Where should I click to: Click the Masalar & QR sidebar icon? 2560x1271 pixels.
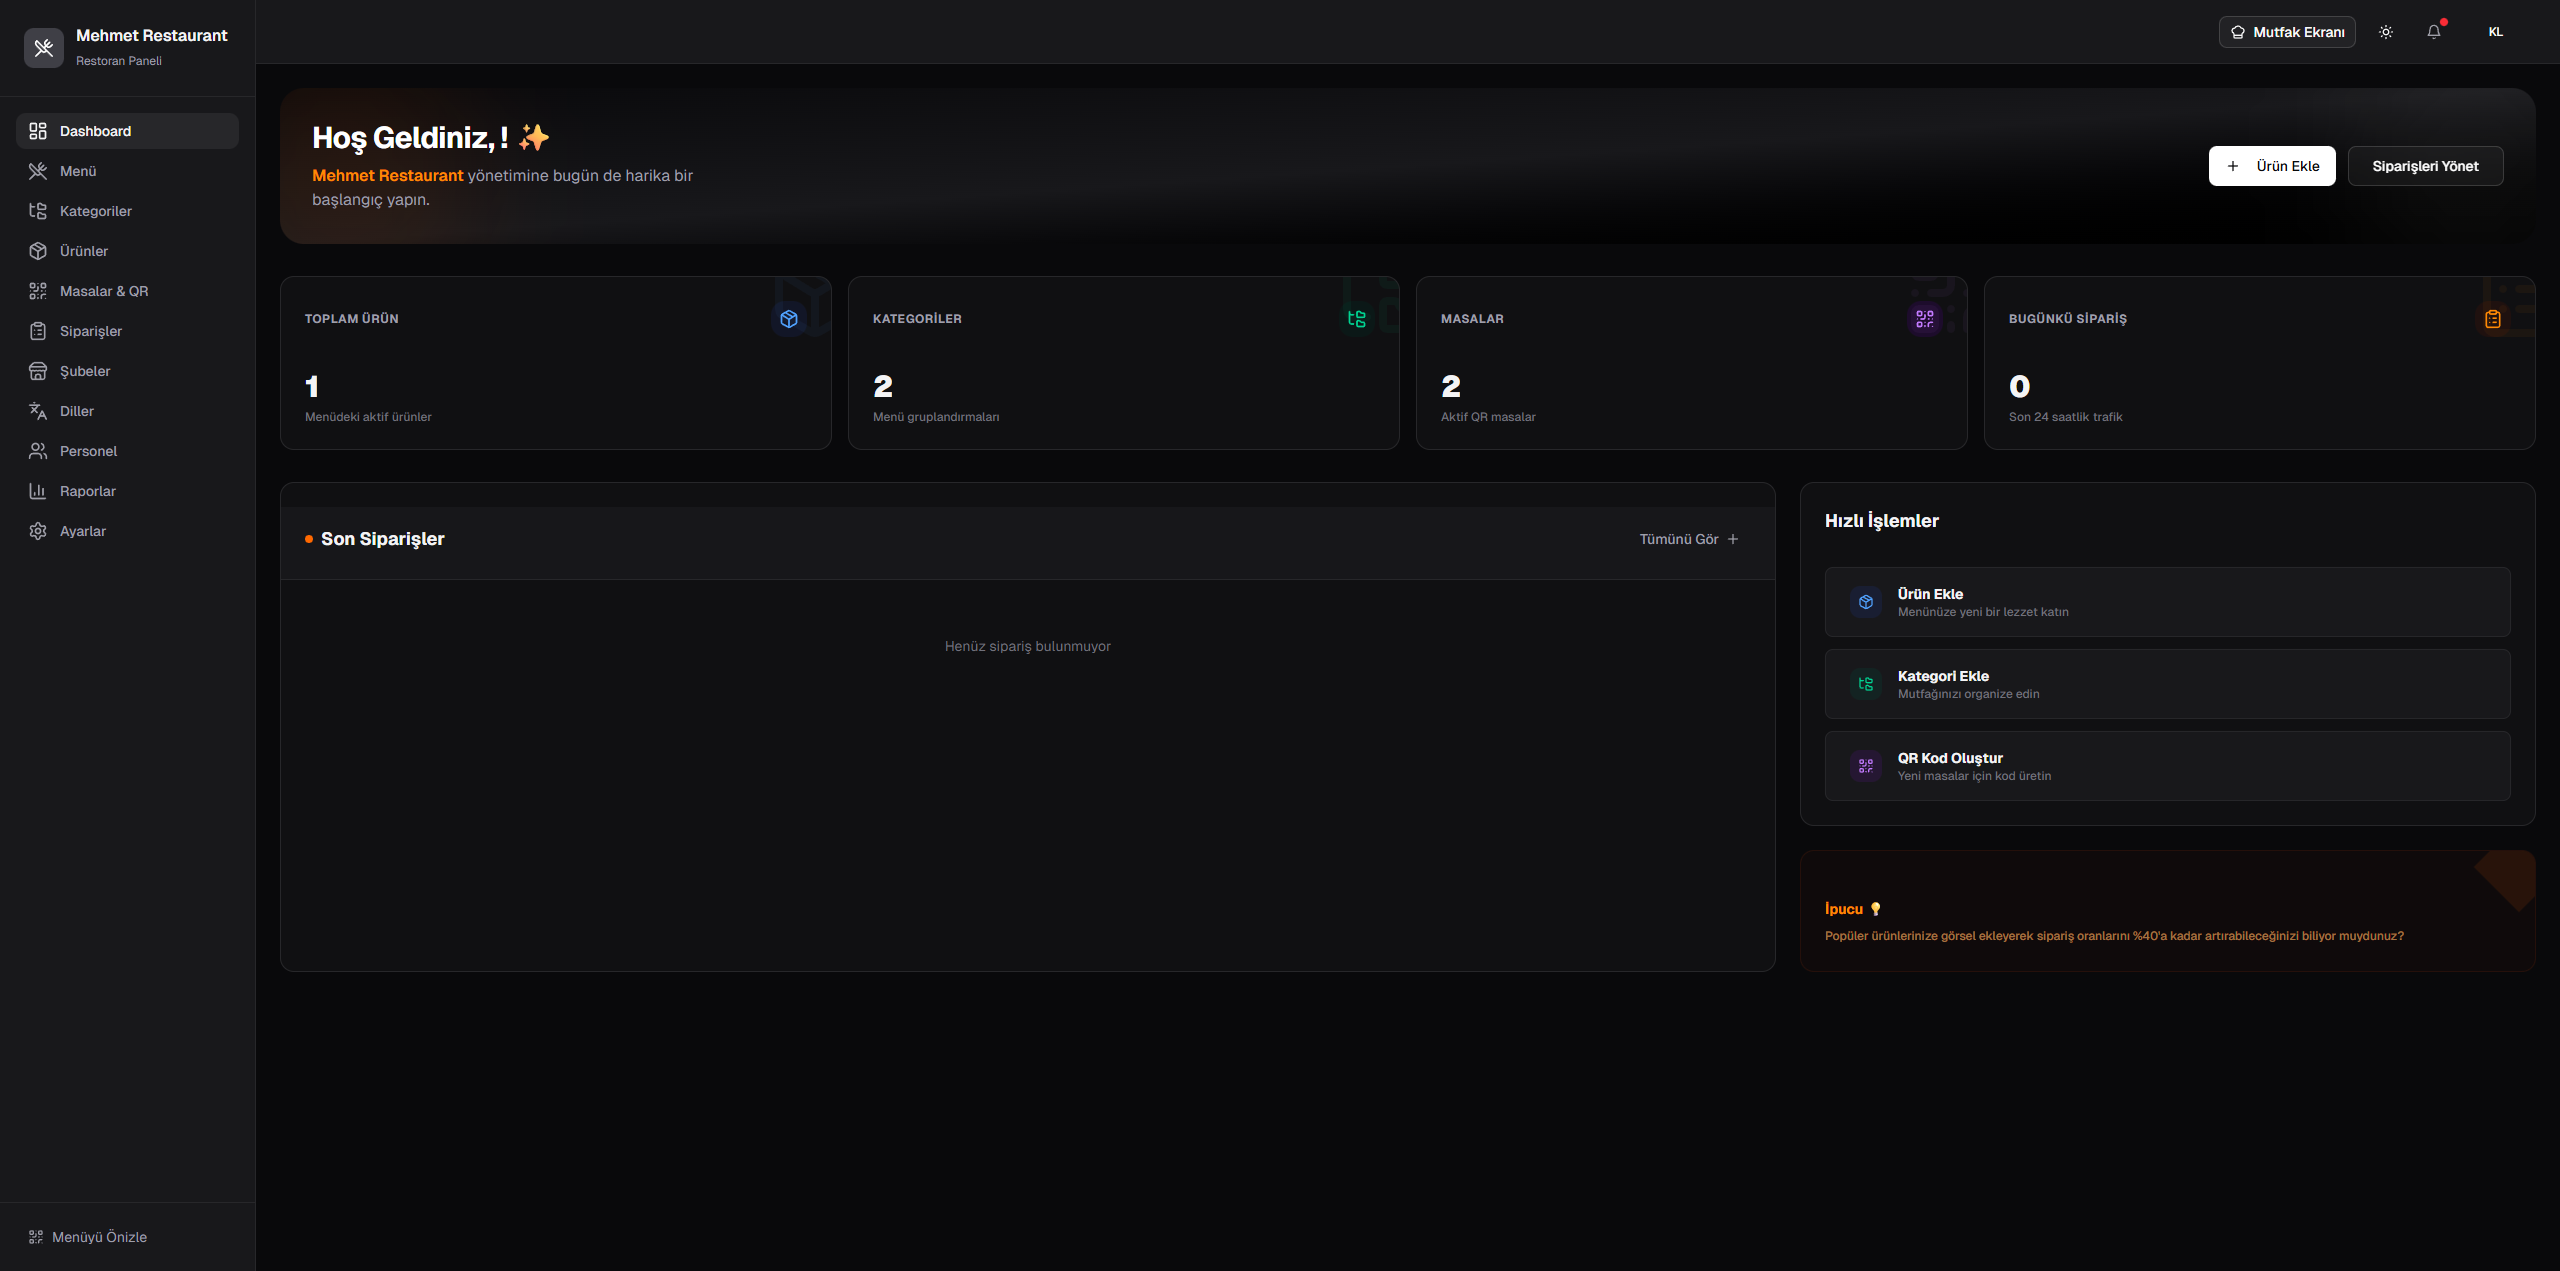pos(38,291)
